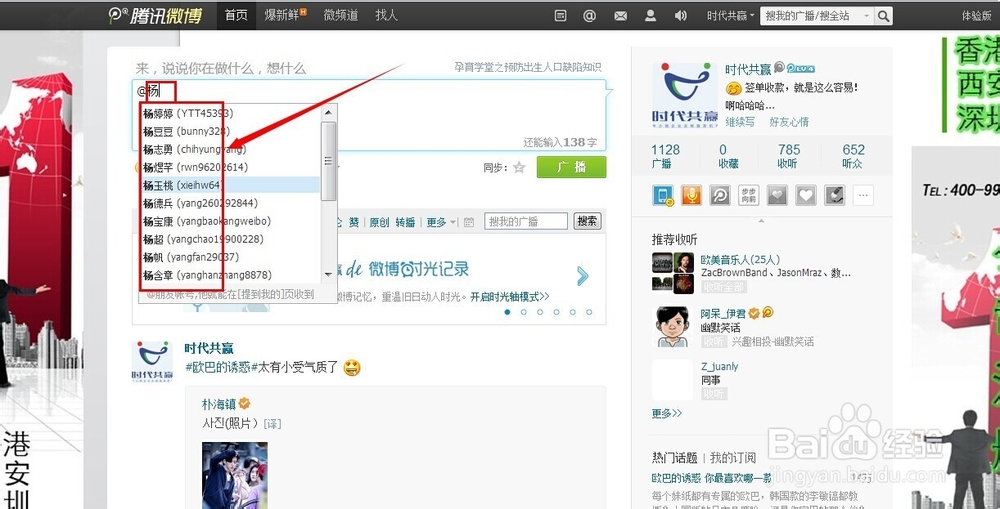Filter feed by 原创
Image resolution: width=1000 pixels, height=509 pixels.
(x=379, y=222)
